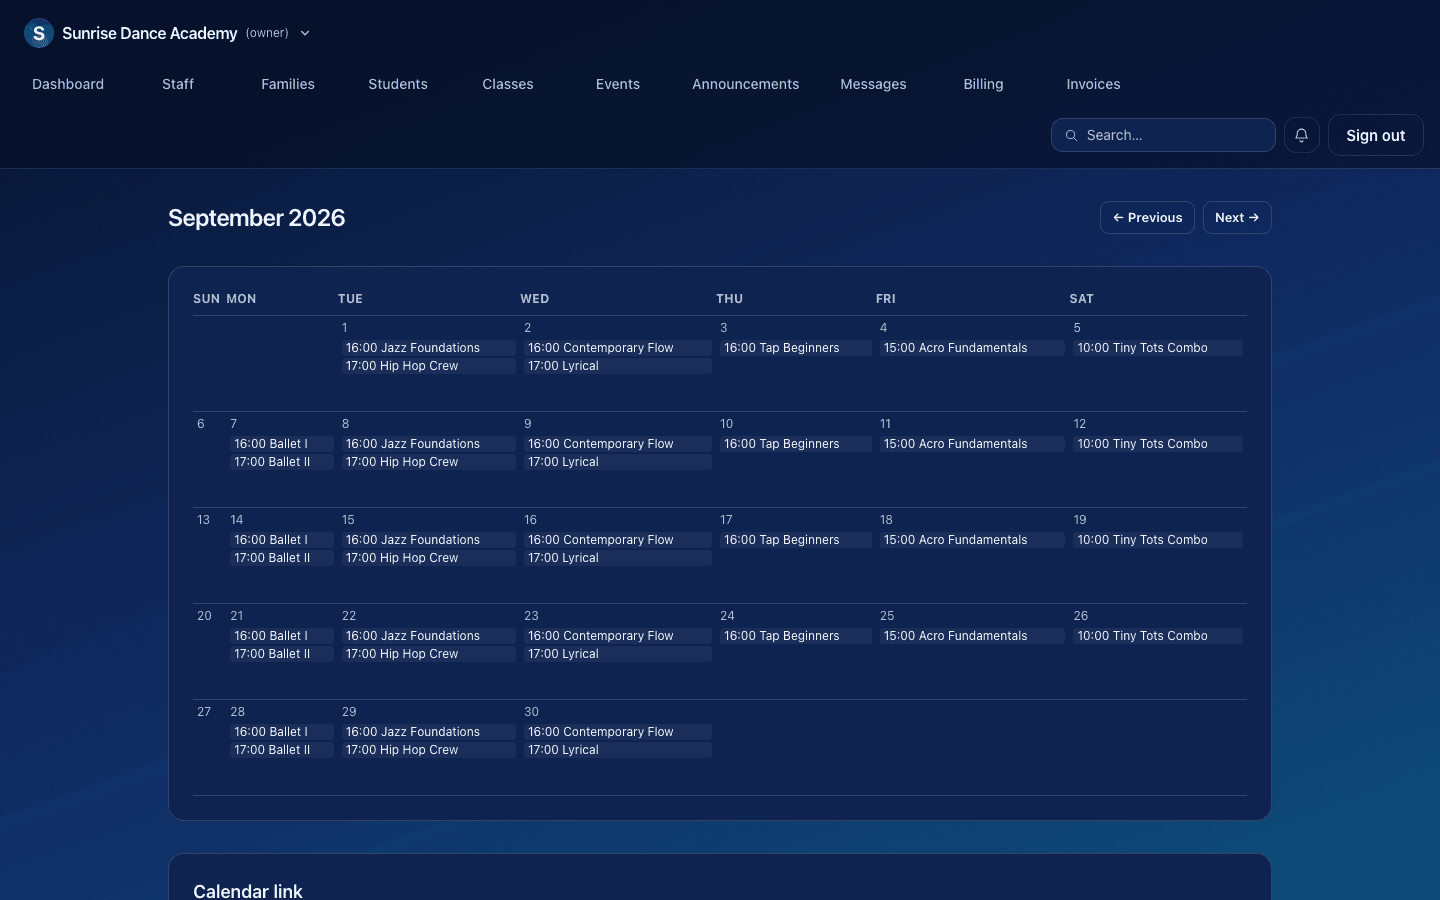1440x900 pixels.
Task: Open Tiny Tots Combo on September 19
Action: 1158,540
